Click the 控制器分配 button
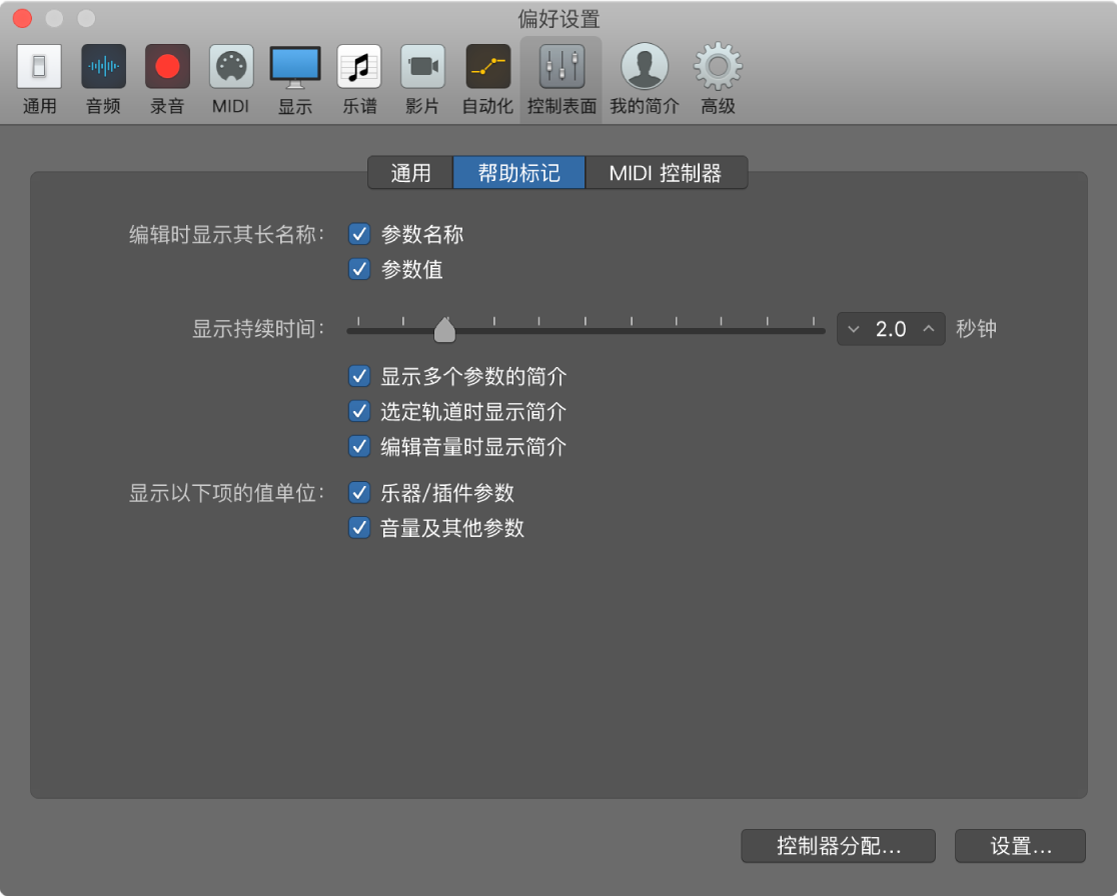The width and height of the screenshot is (1117, 896). click(837, 845)
